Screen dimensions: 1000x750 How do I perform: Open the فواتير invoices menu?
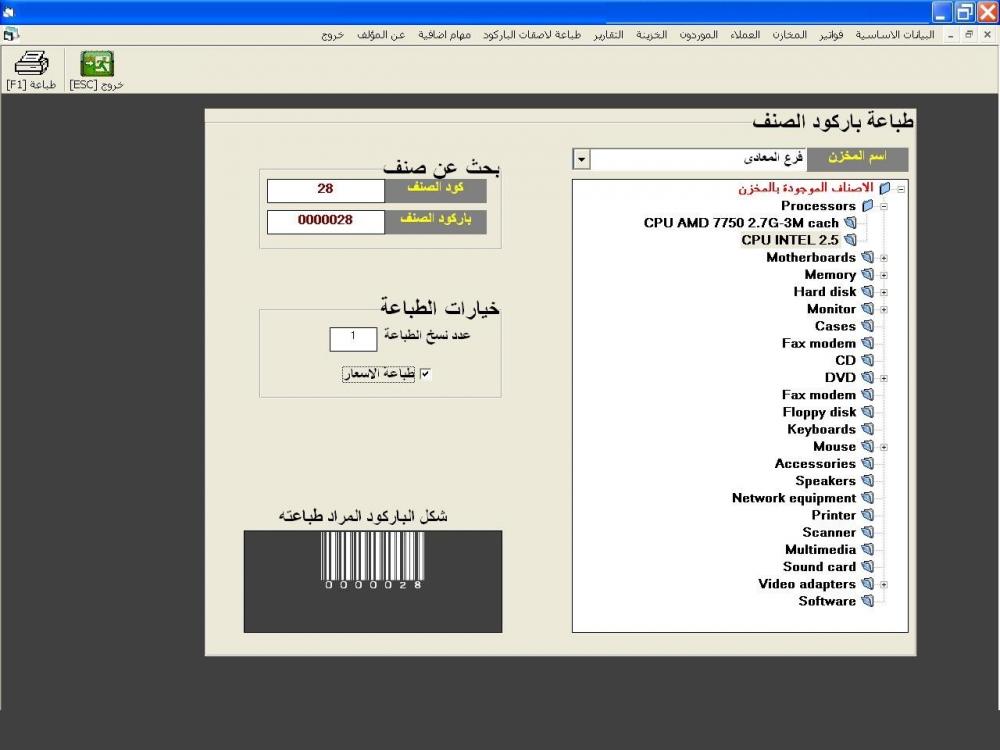coord(831,34)
